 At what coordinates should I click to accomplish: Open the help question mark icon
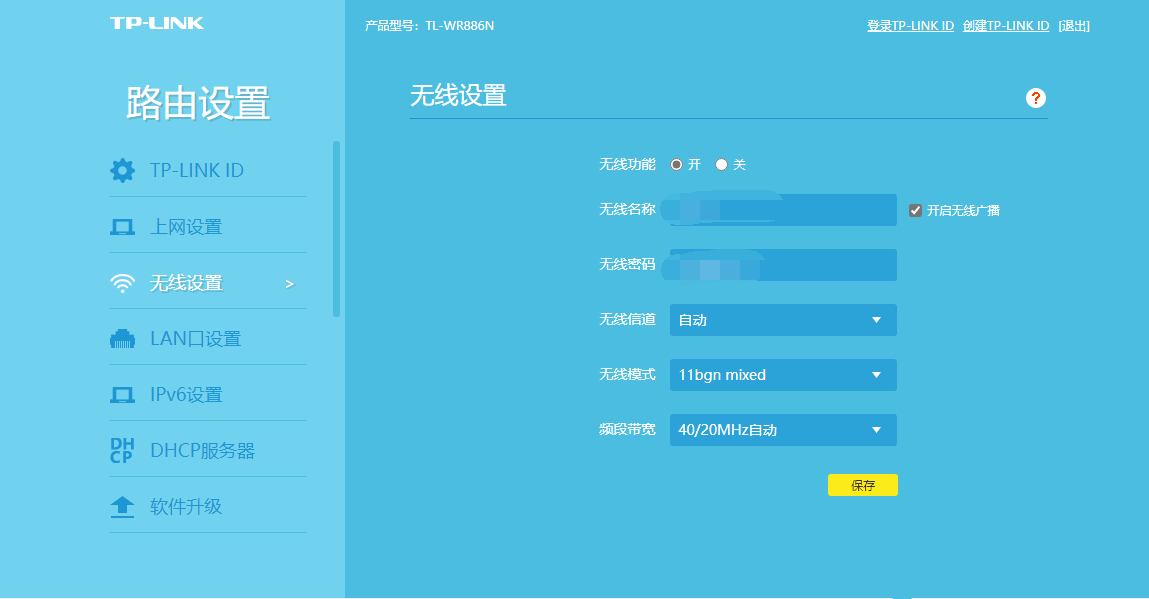click(x=1036, y=98)
